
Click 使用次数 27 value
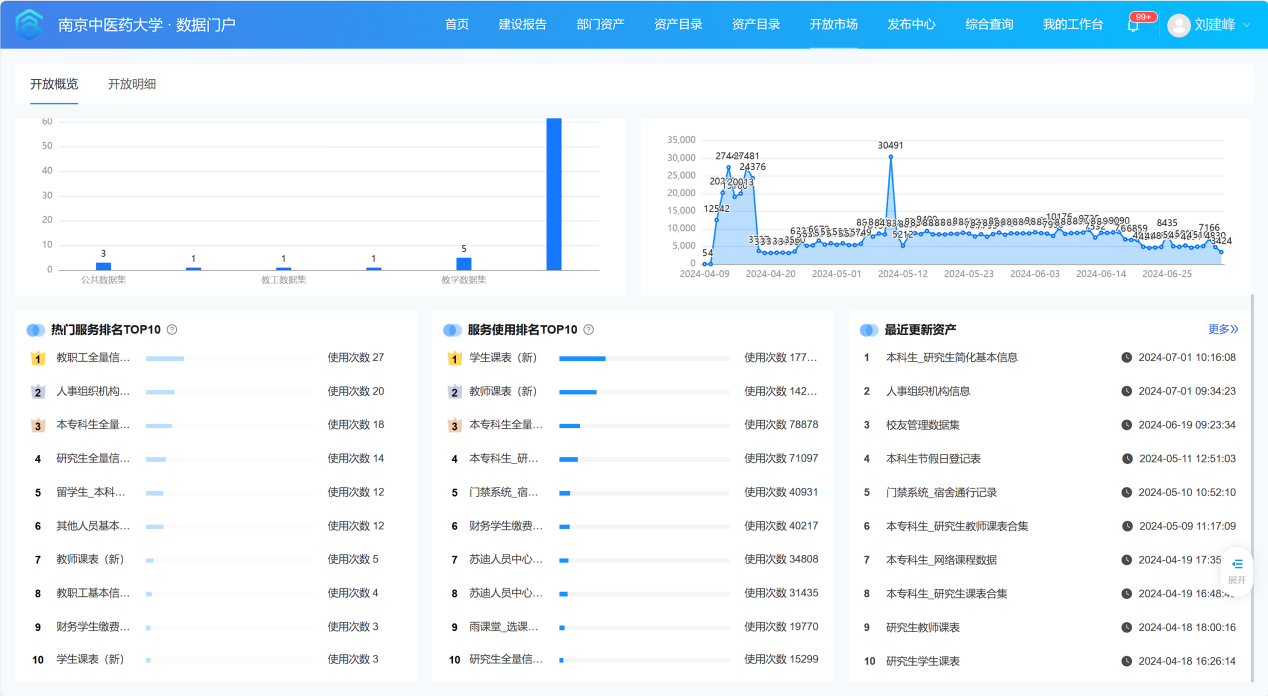(356, 358)
